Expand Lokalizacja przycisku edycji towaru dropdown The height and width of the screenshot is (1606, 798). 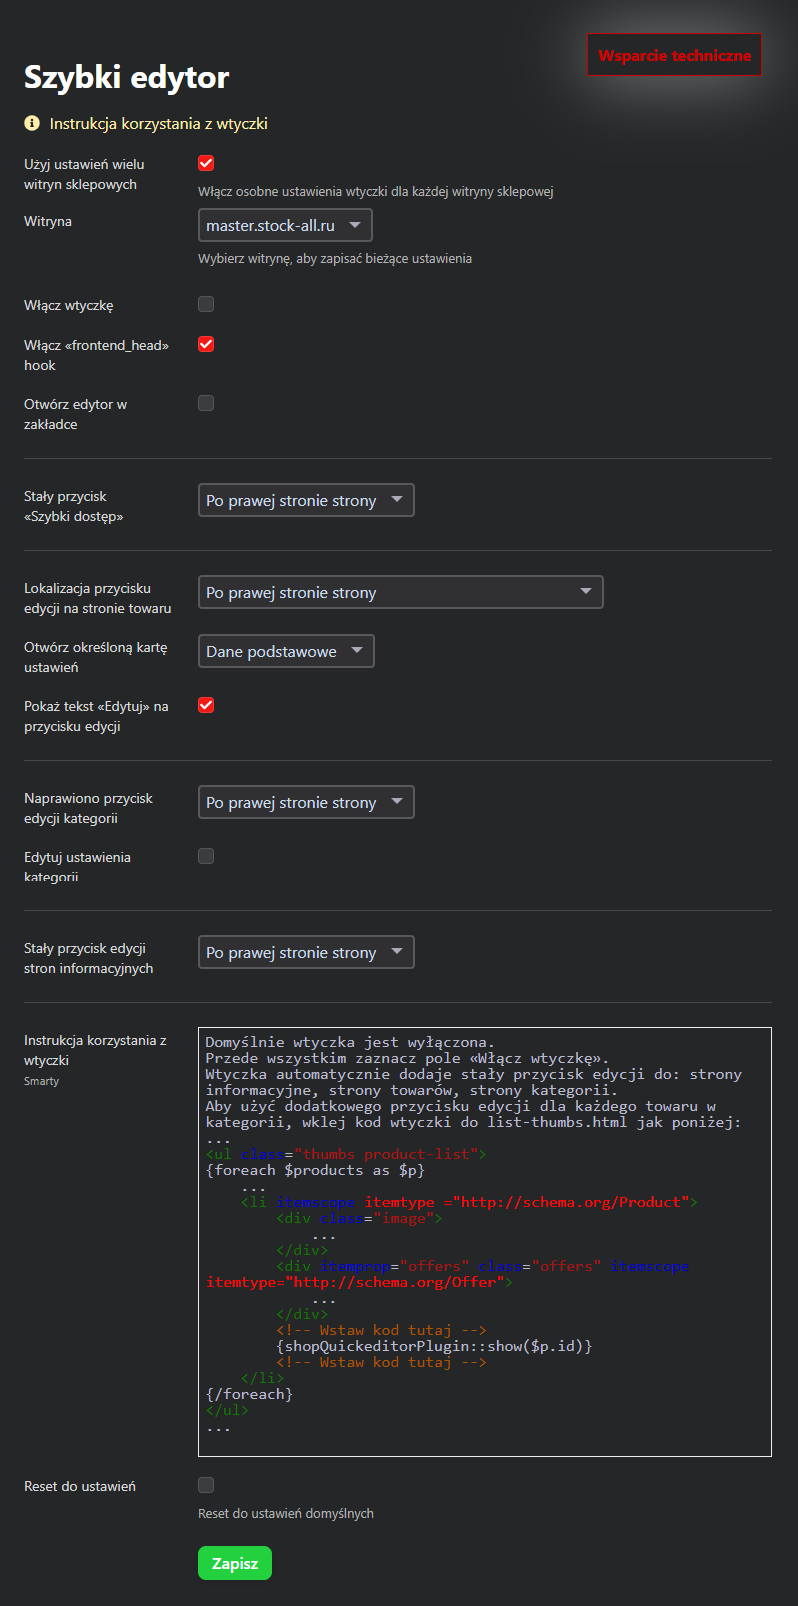tap(400, 593)
